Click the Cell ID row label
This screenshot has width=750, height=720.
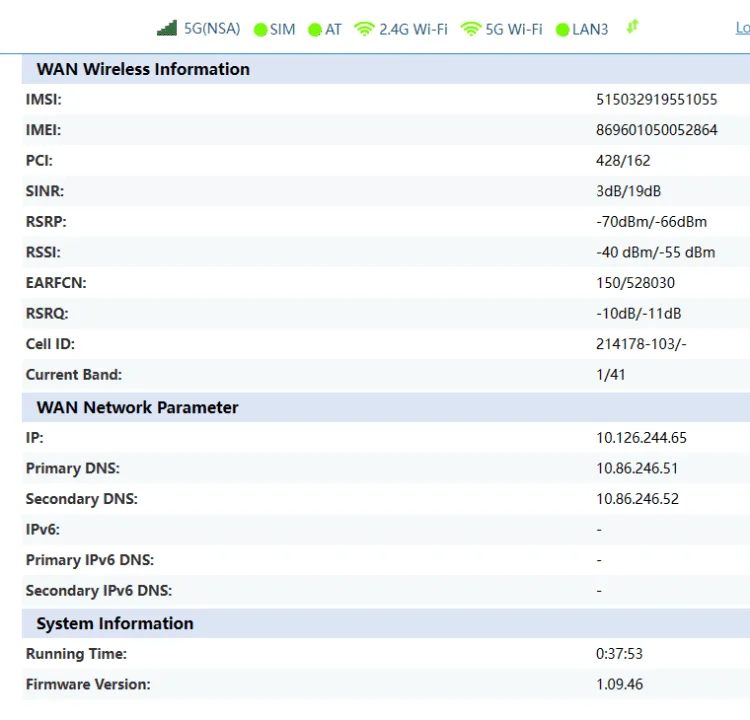click(50, 344)
